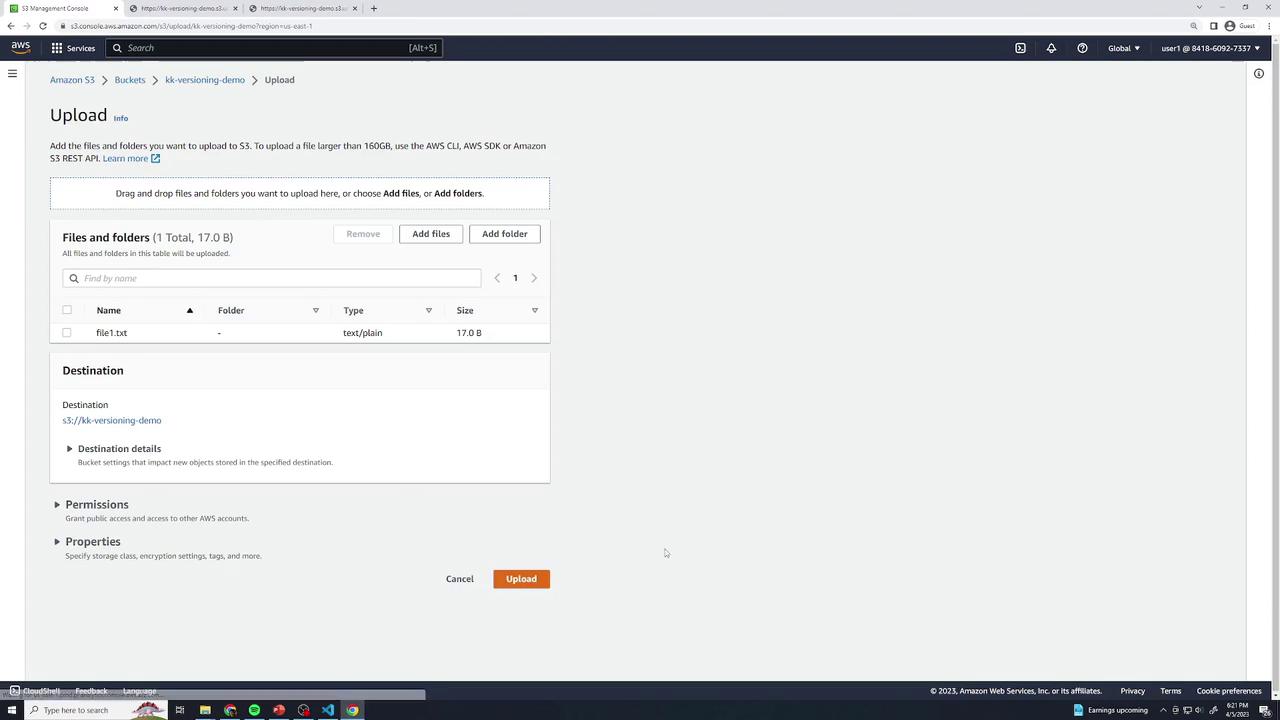The height and width of the screenshot is (720, 1280).
Task: Click the Add files button
Action: tap(431, 234)
